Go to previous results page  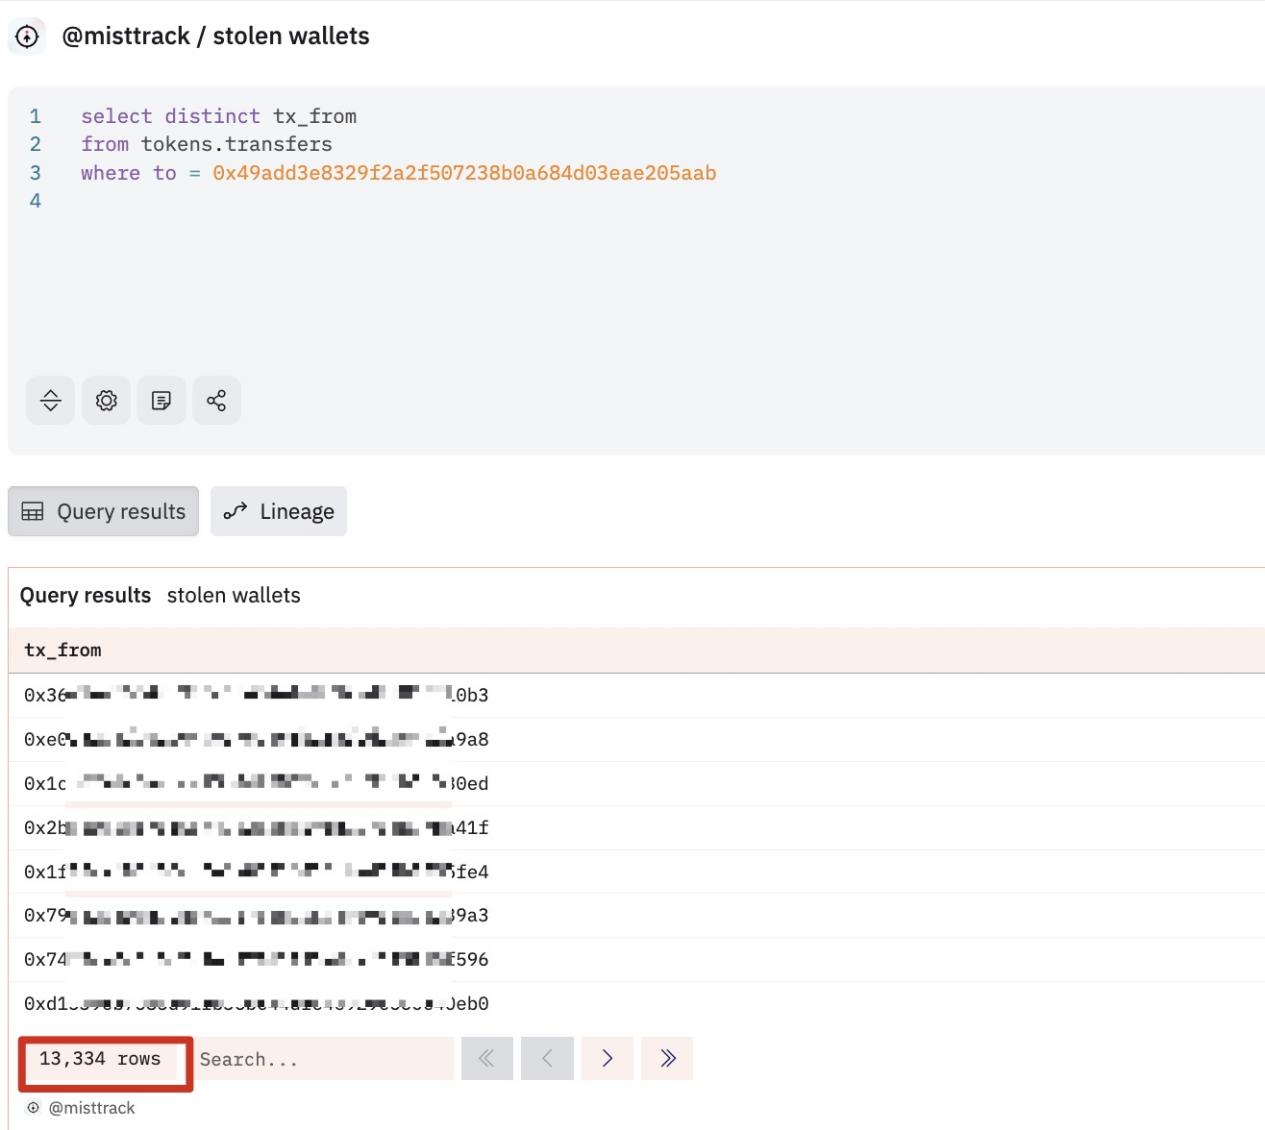click(x=547, y=1058)
